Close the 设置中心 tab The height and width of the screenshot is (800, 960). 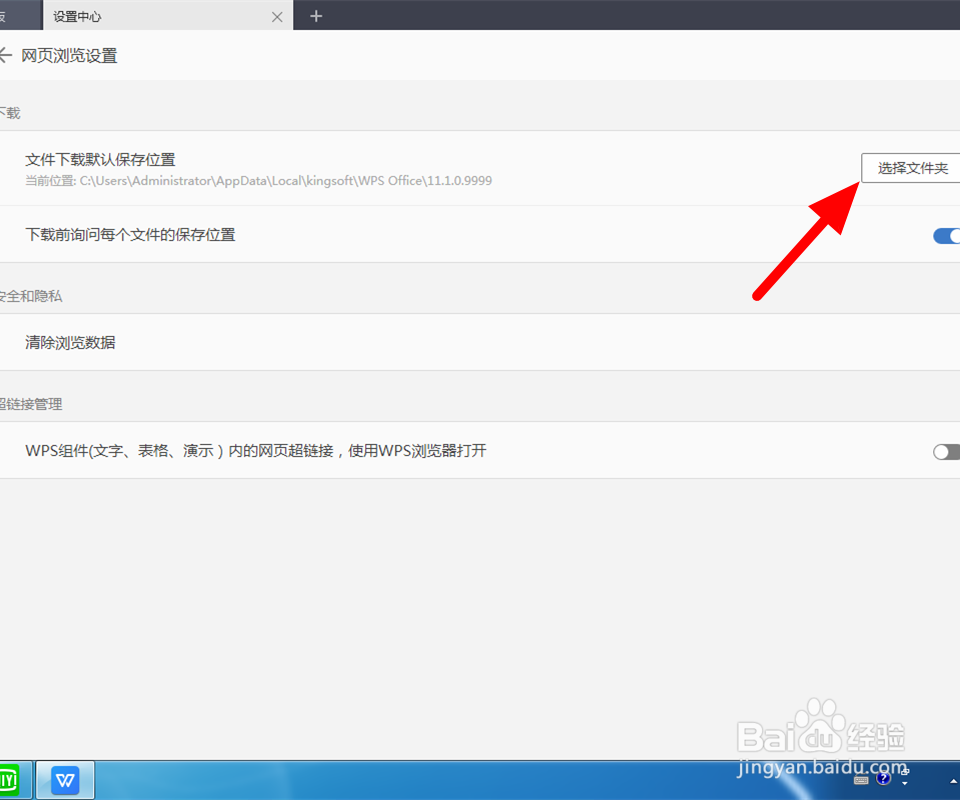[277, 17]
